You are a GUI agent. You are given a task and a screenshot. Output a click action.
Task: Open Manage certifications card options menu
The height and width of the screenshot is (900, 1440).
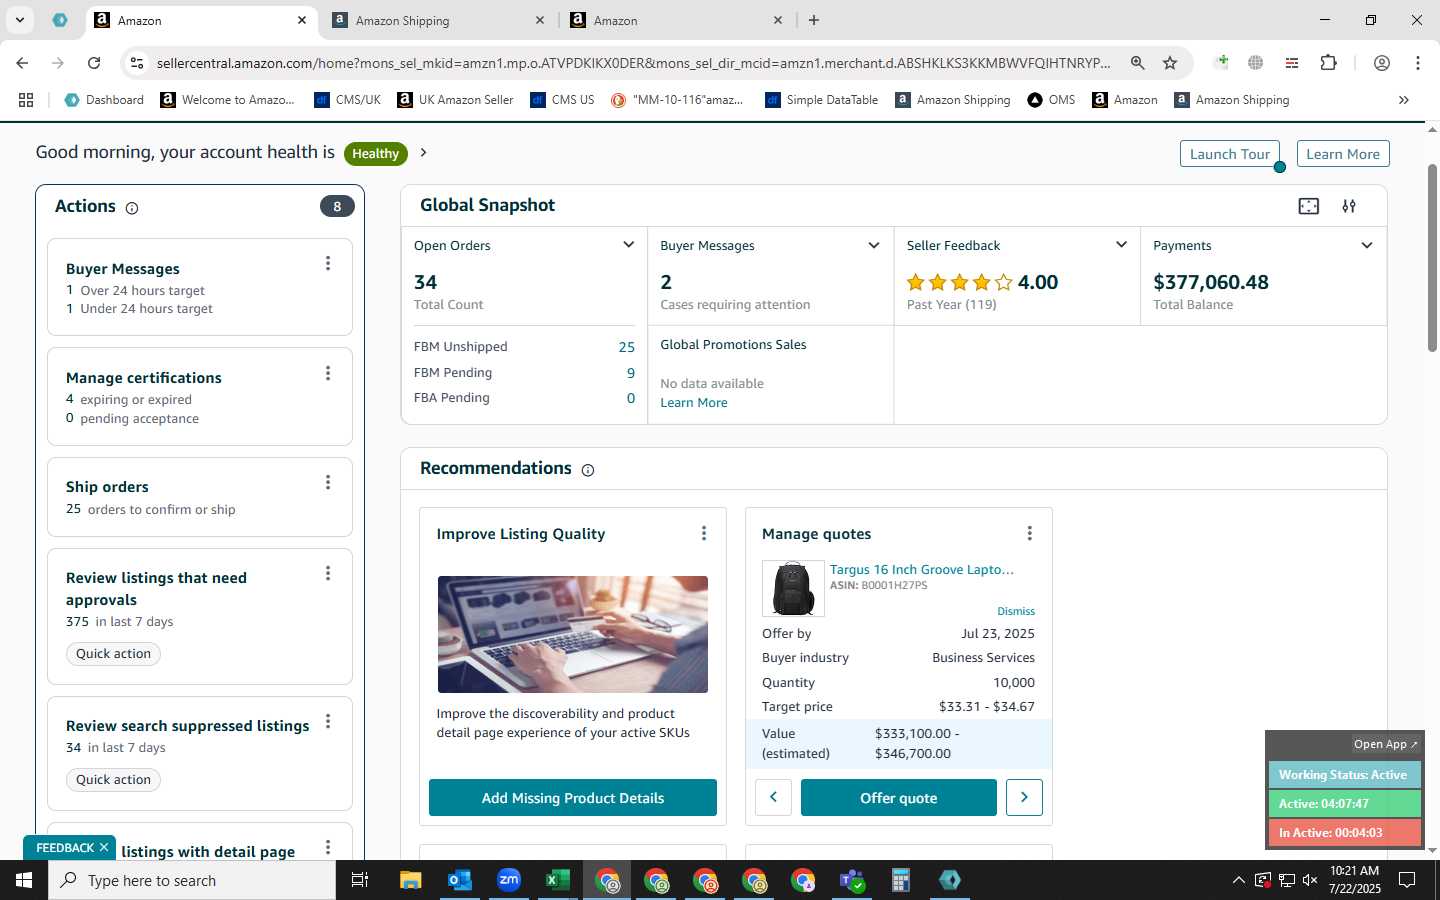[328, 373]
